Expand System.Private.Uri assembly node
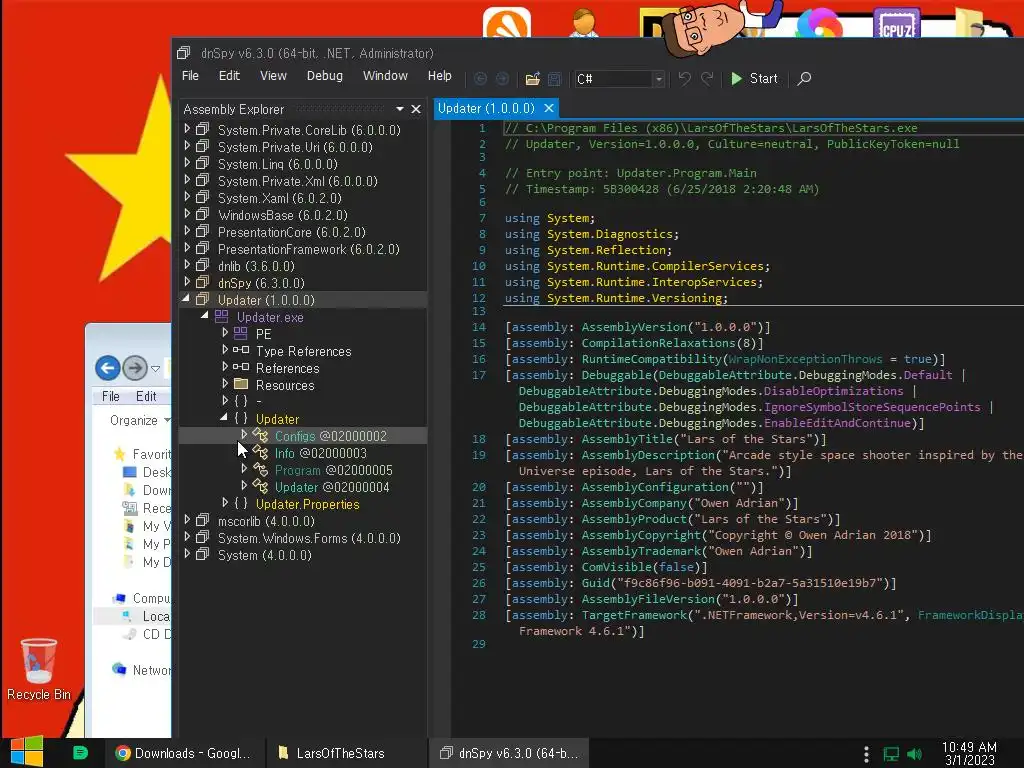The width and height of the screenshot is (1024, 768). coord(187,146)
